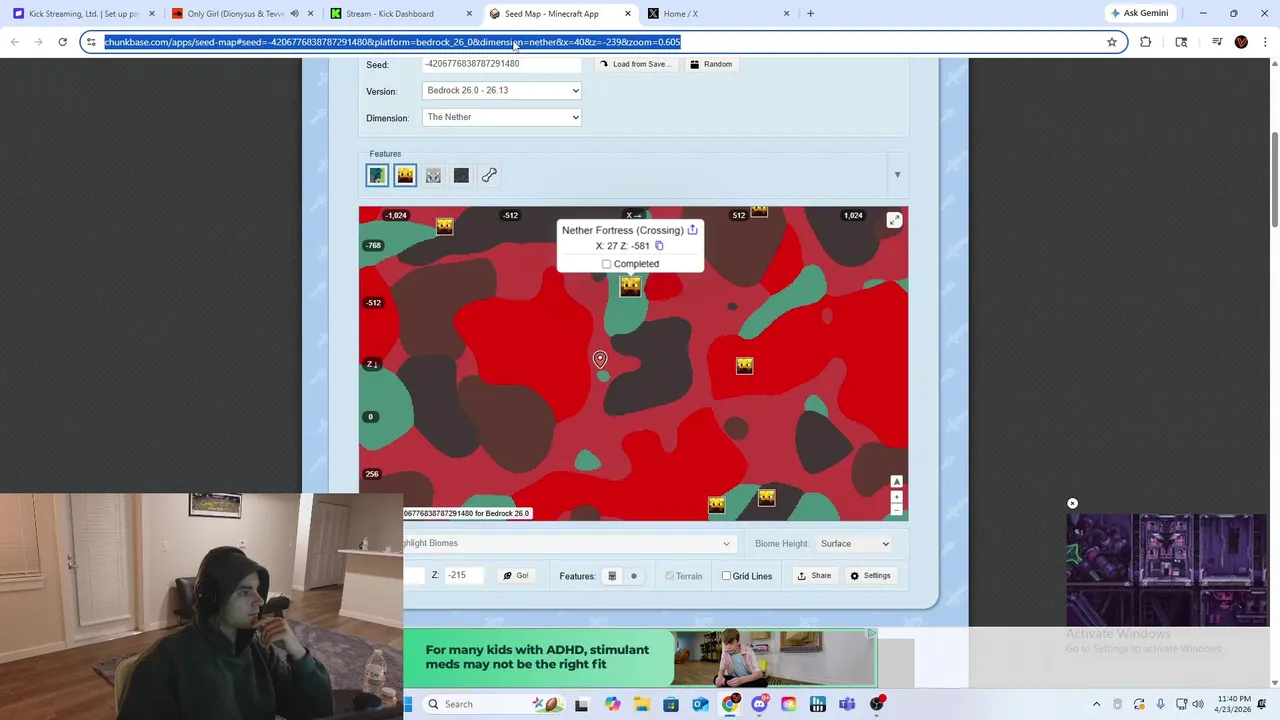Click the Load from Save button
This screenshot has width=1280, height=720.
[x=636, y=64]
